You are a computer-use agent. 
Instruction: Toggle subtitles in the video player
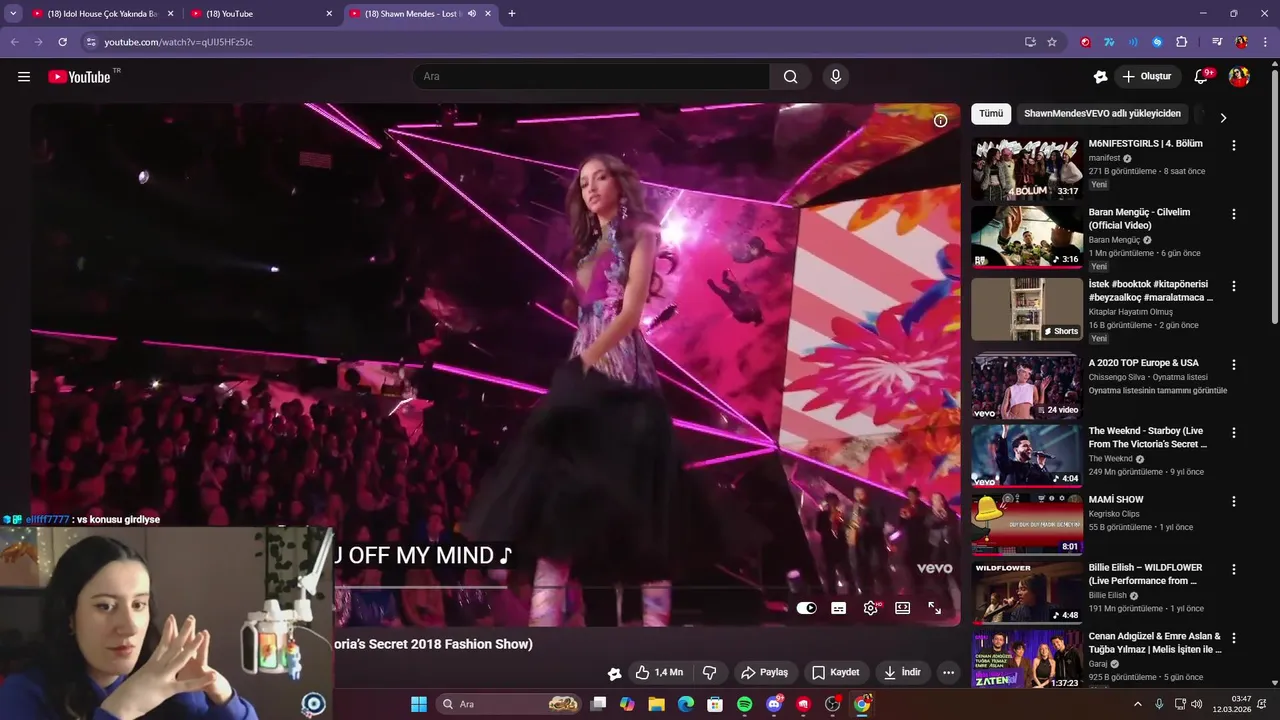[839, 608]
